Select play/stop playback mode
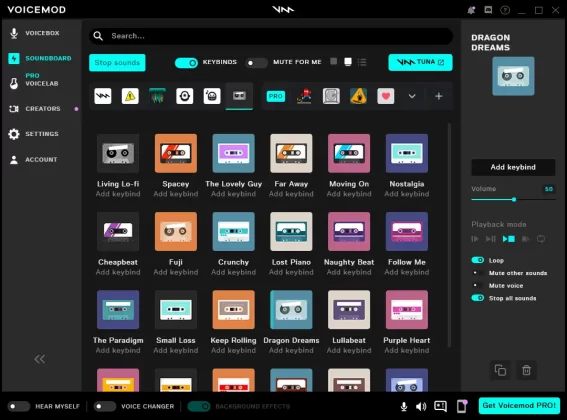The image size is (567, 420). pyautogui.click(x=508, y=239)
